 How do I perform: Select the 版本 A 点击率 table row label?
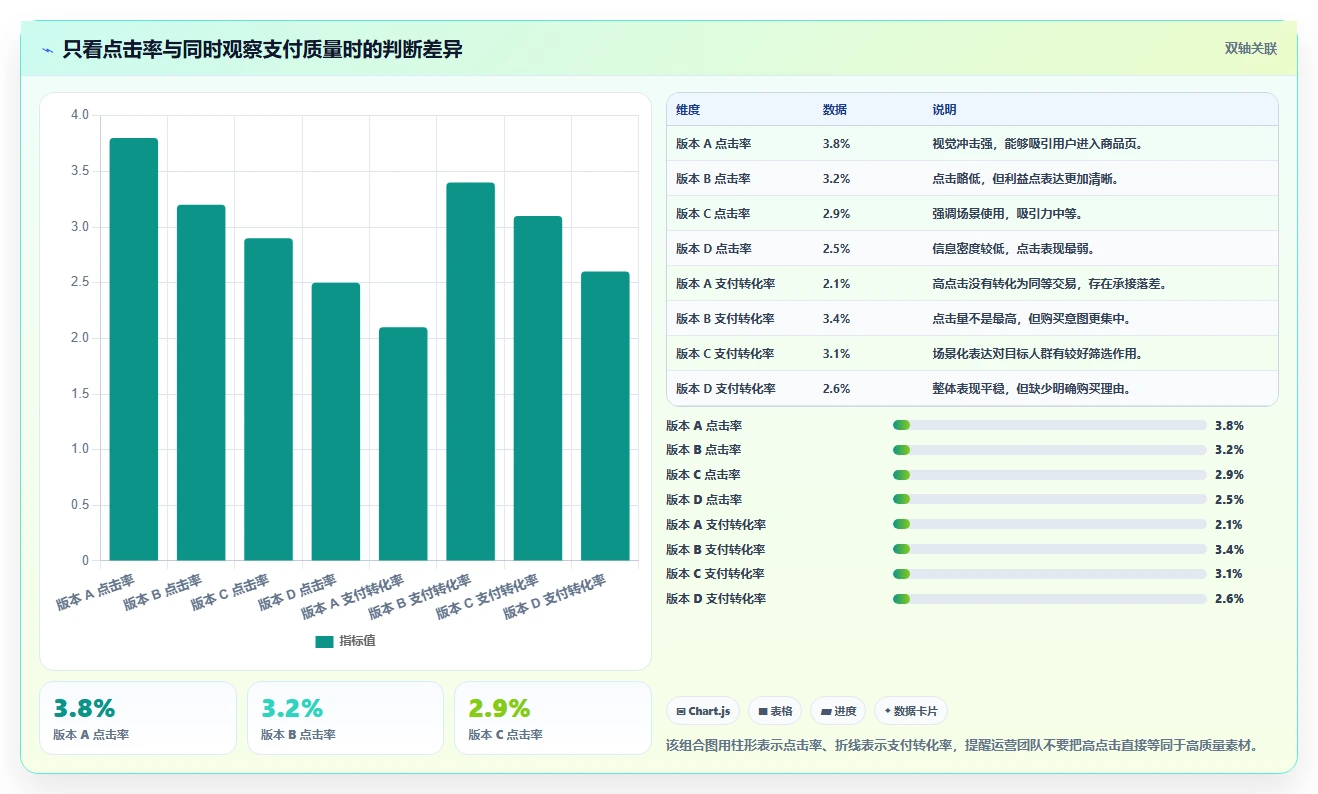tap(713, 144)
